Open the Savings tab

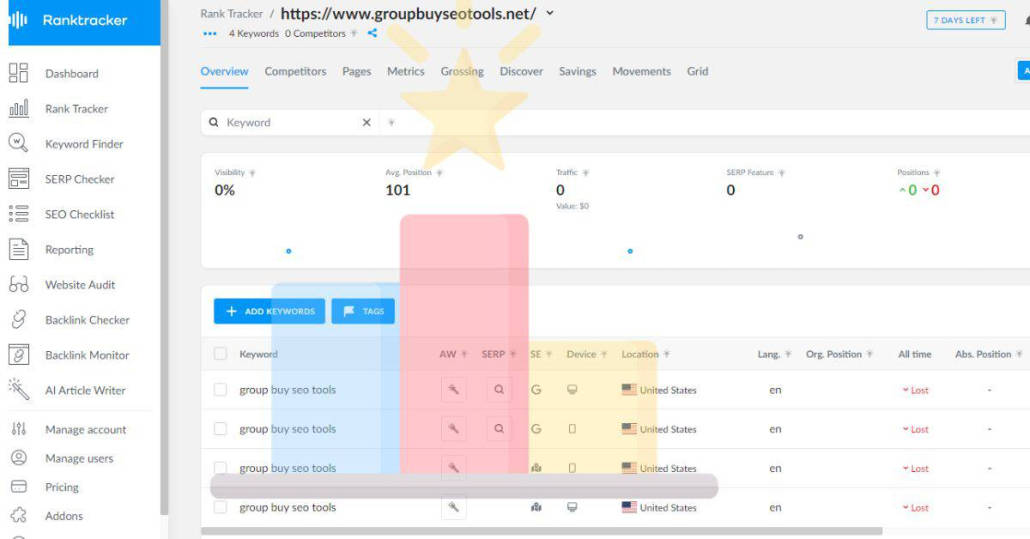(x=577, y=72)
